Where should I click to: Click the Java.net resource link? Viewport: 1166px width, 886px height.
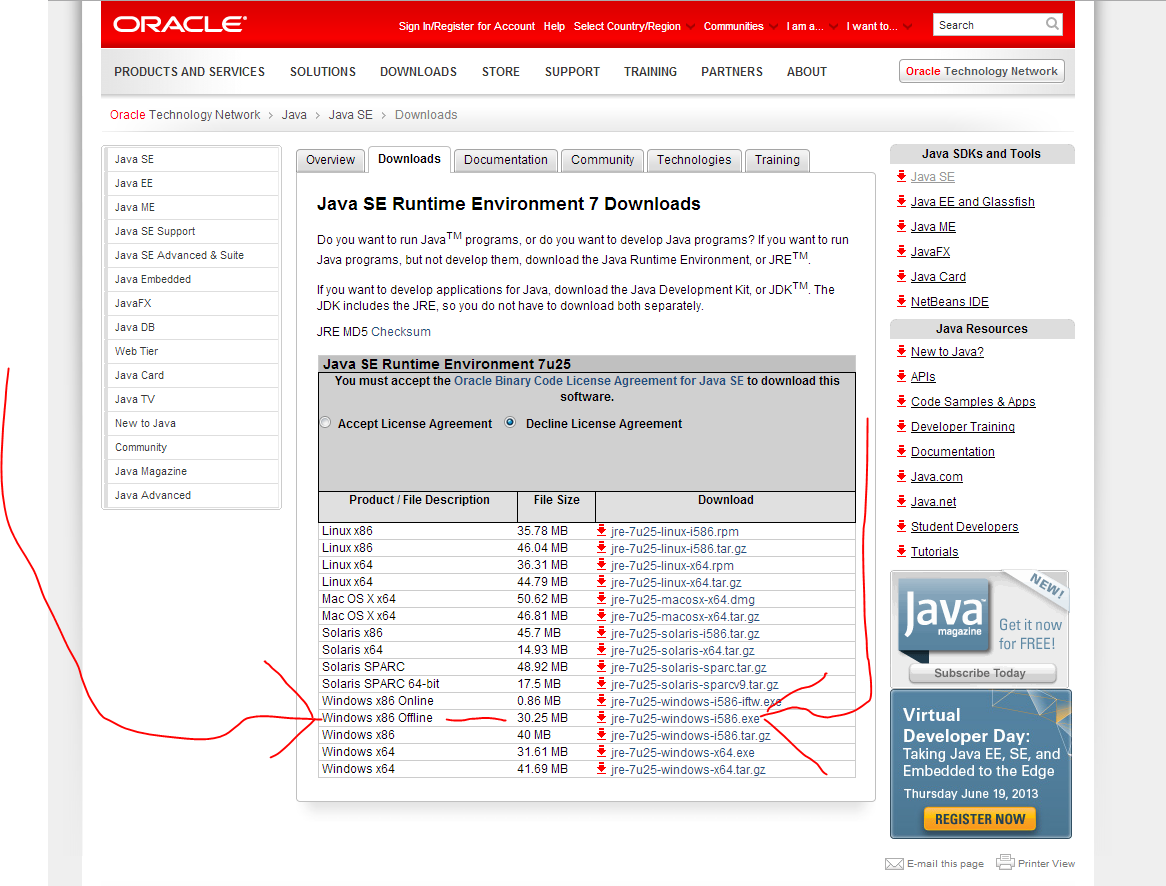(933, 501)
